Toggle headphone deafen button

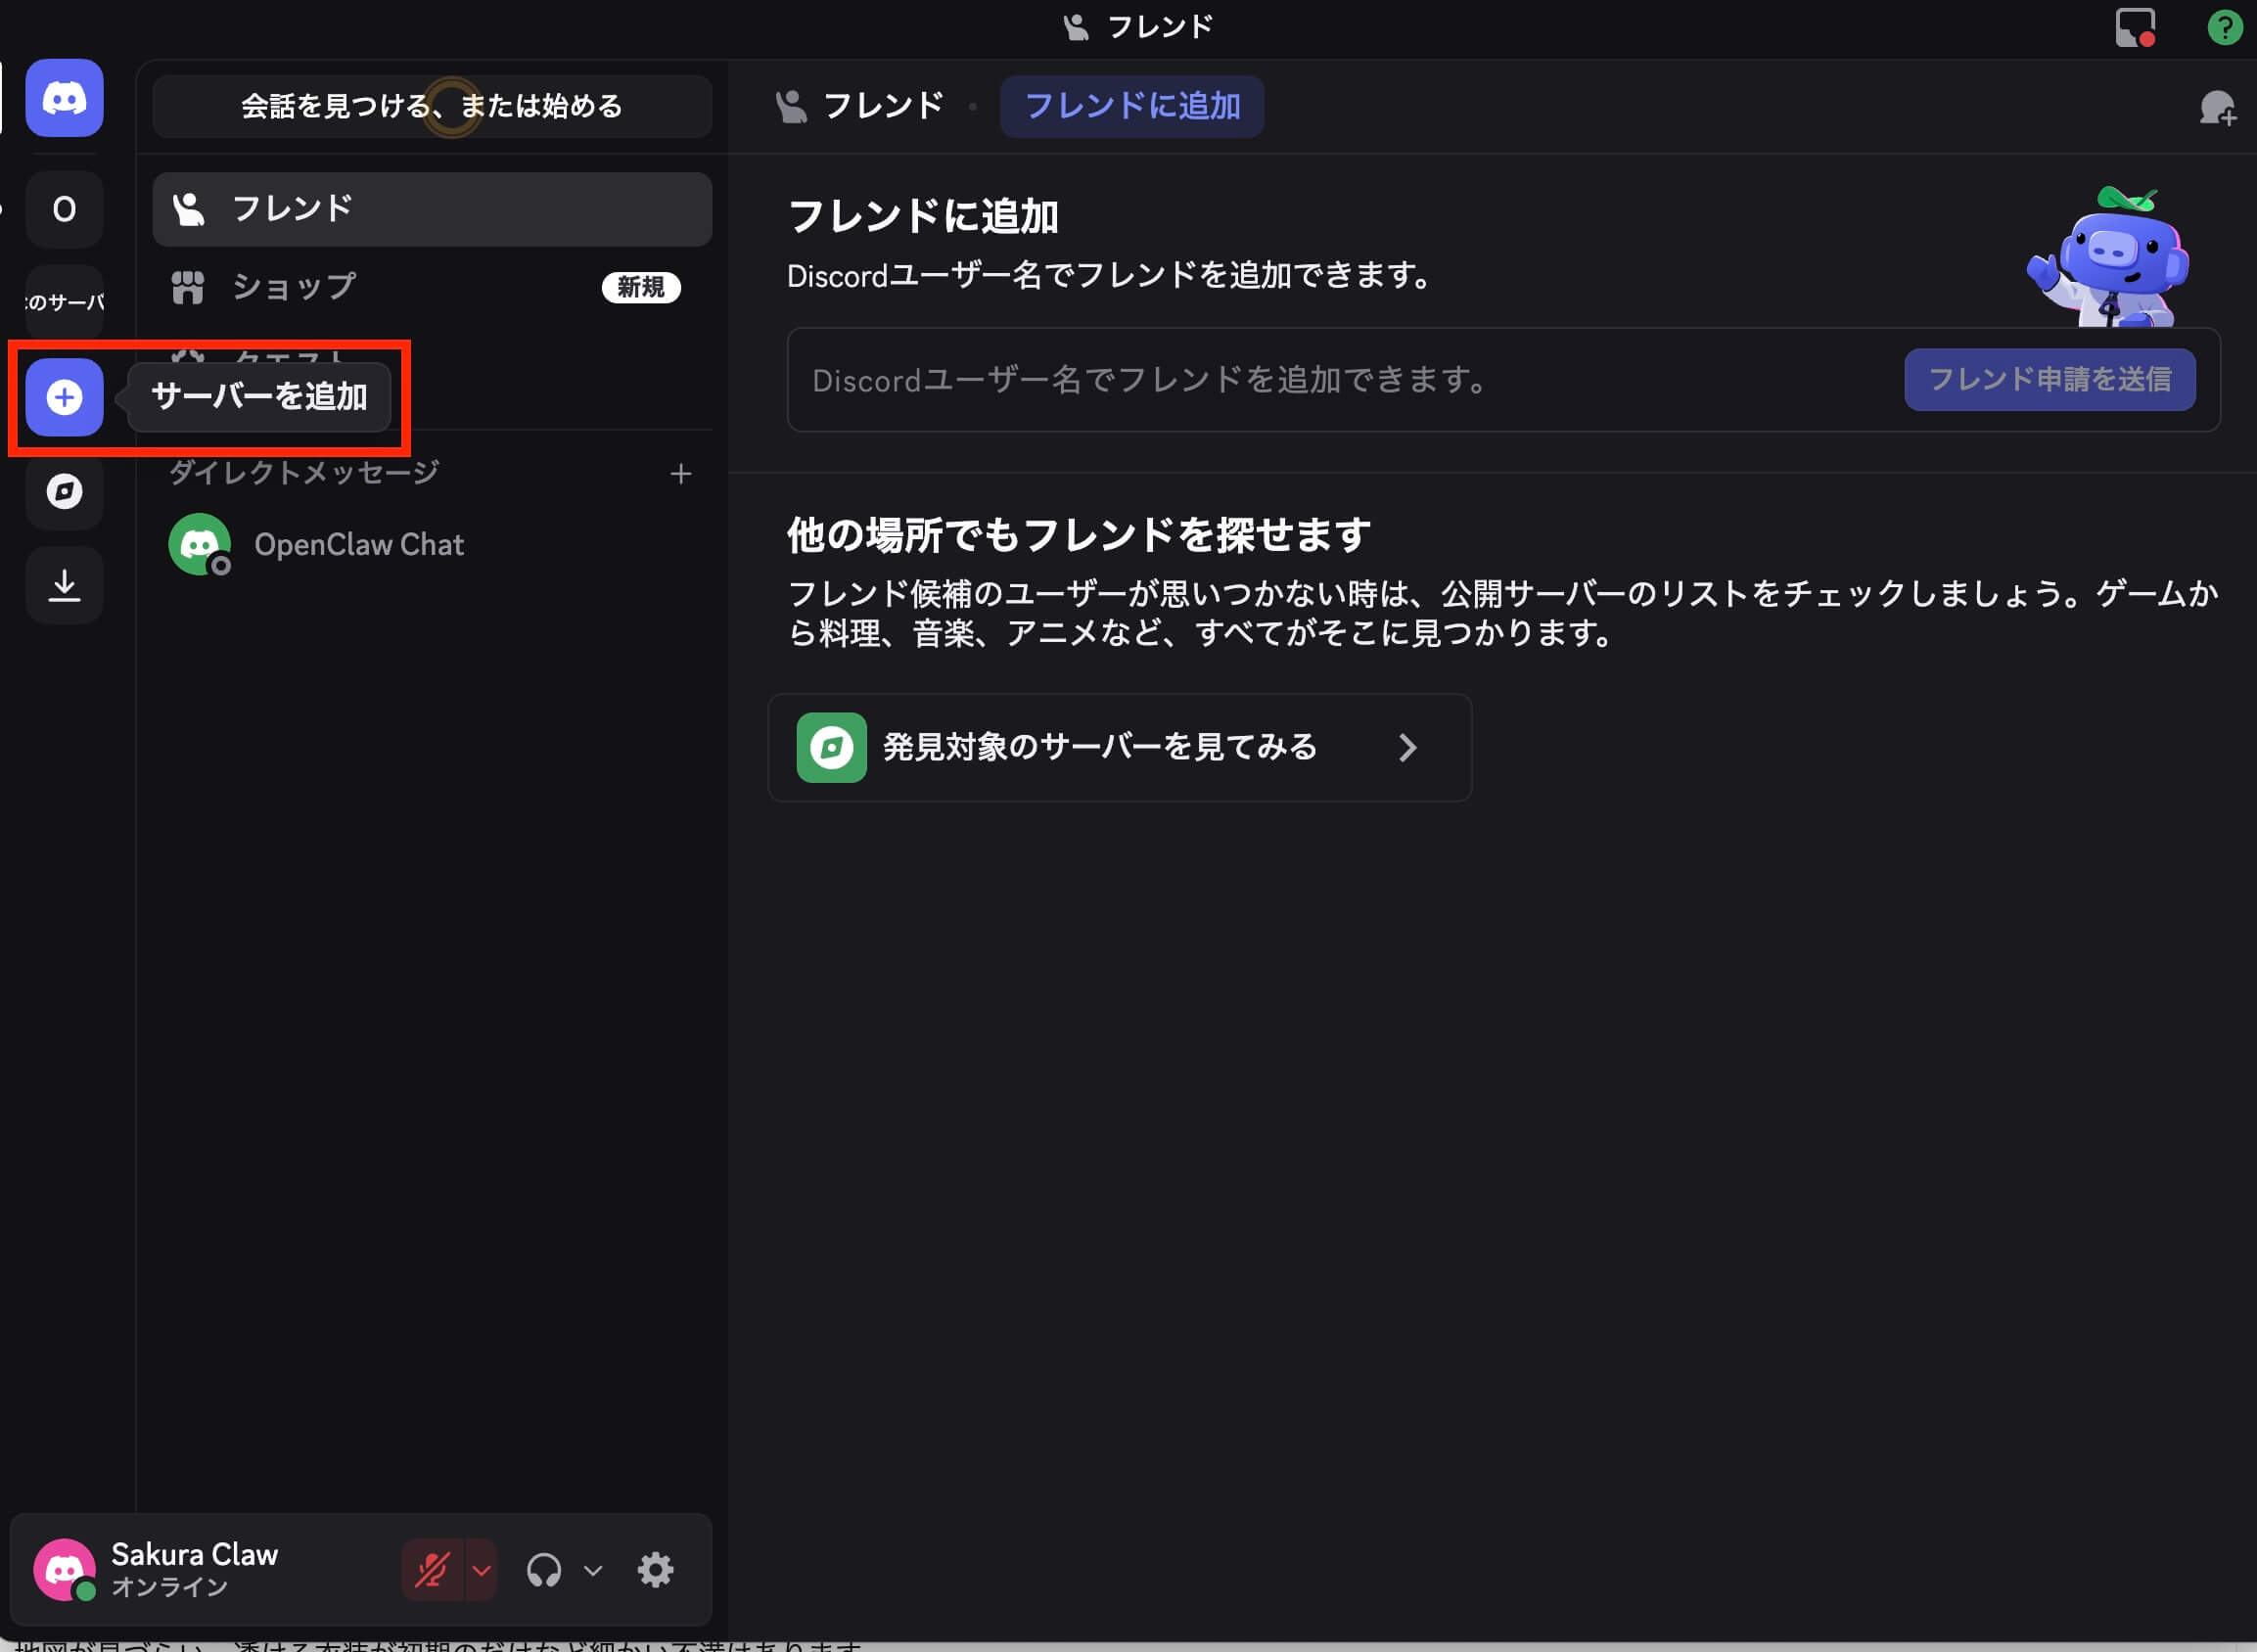[543, 1570]
